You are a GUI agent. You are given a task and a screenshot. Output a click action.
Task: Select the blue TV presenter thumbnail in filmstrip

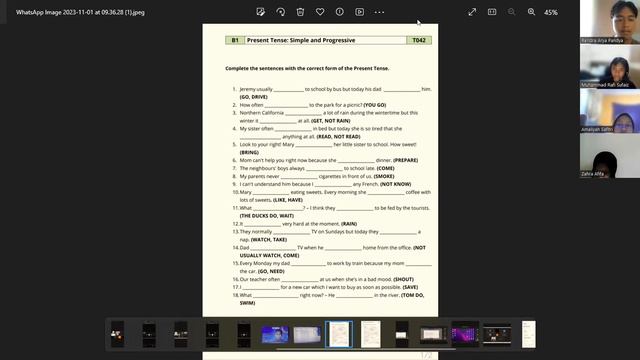(275, 334)
